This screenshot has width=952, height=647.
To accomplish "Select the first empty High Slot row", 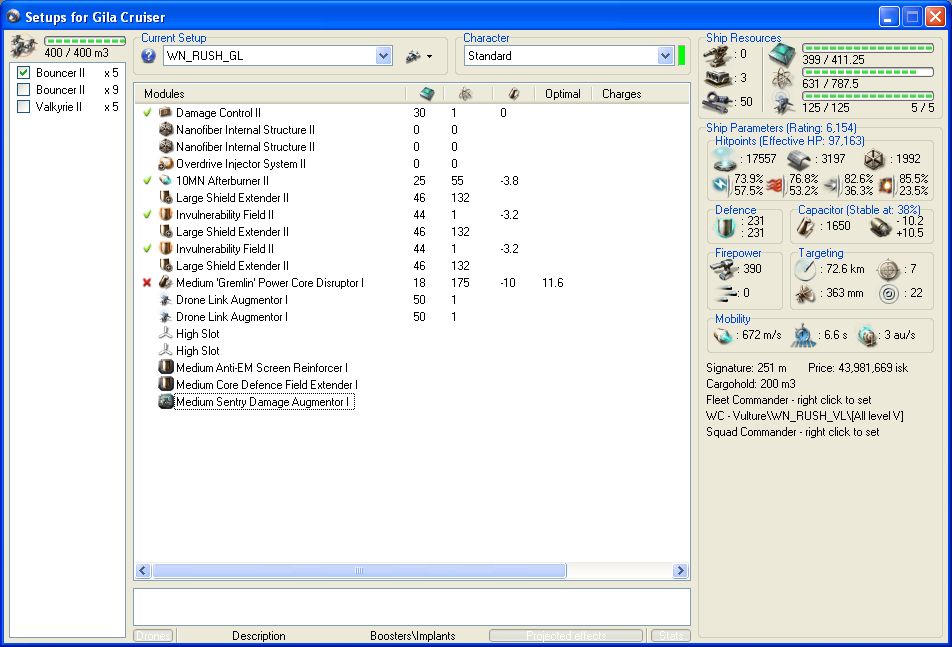I will click(x=197, y=333).
